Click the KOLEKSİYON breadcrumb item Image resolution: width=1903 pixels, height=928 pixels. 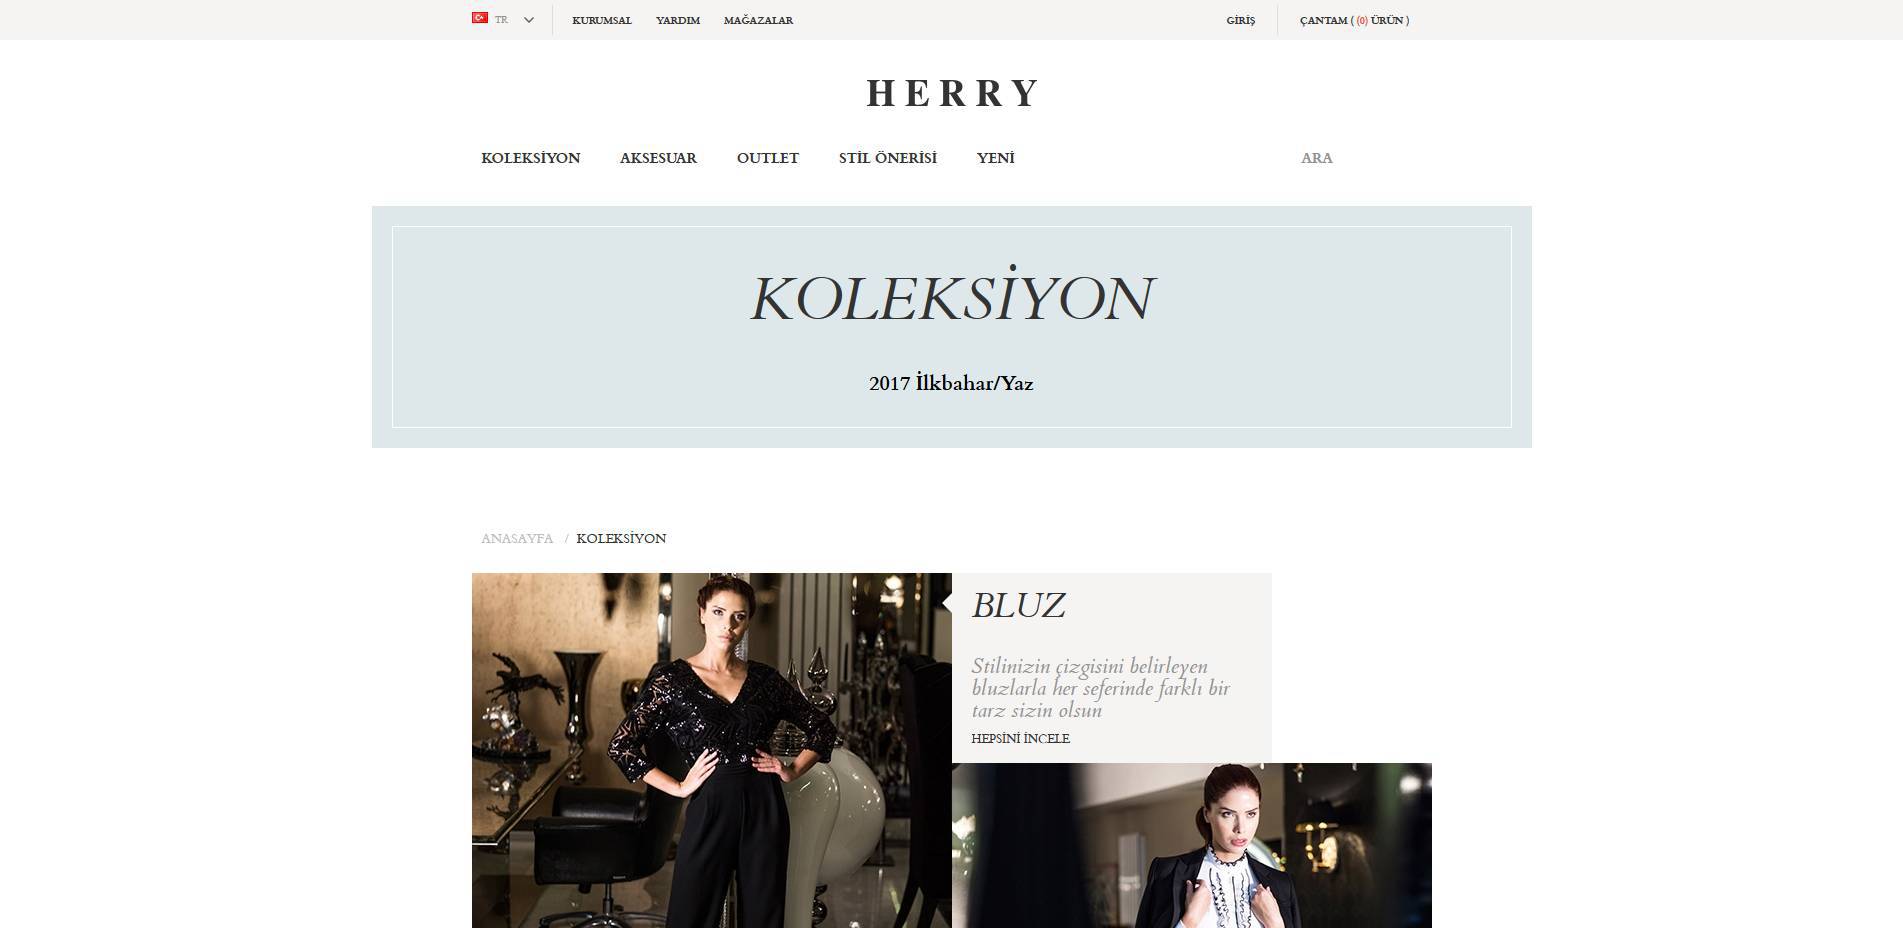[621, 538]
